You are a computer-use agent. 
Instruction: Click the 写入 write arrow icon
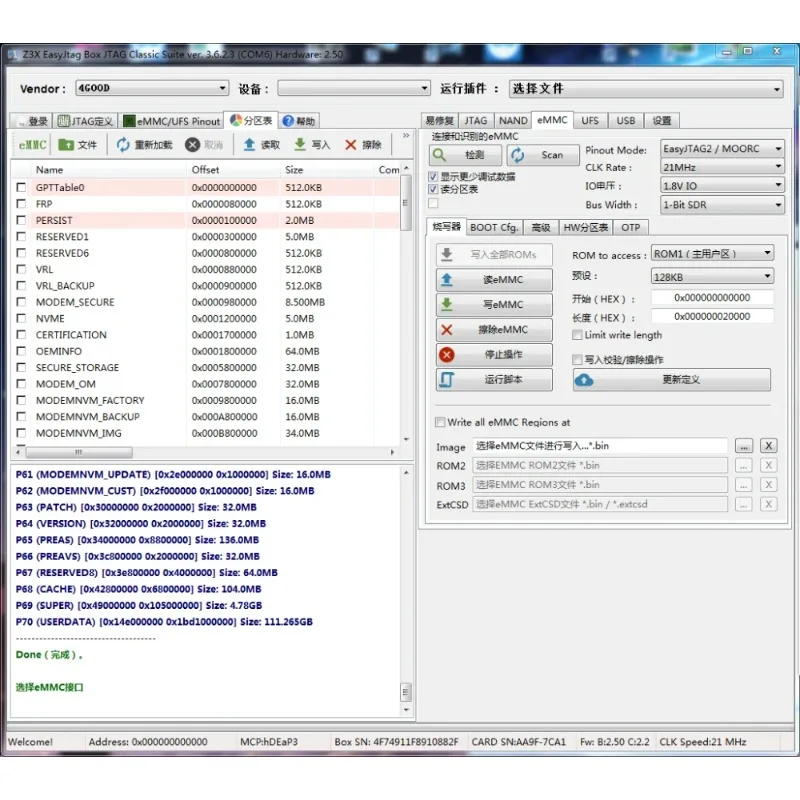coord(300,145)
